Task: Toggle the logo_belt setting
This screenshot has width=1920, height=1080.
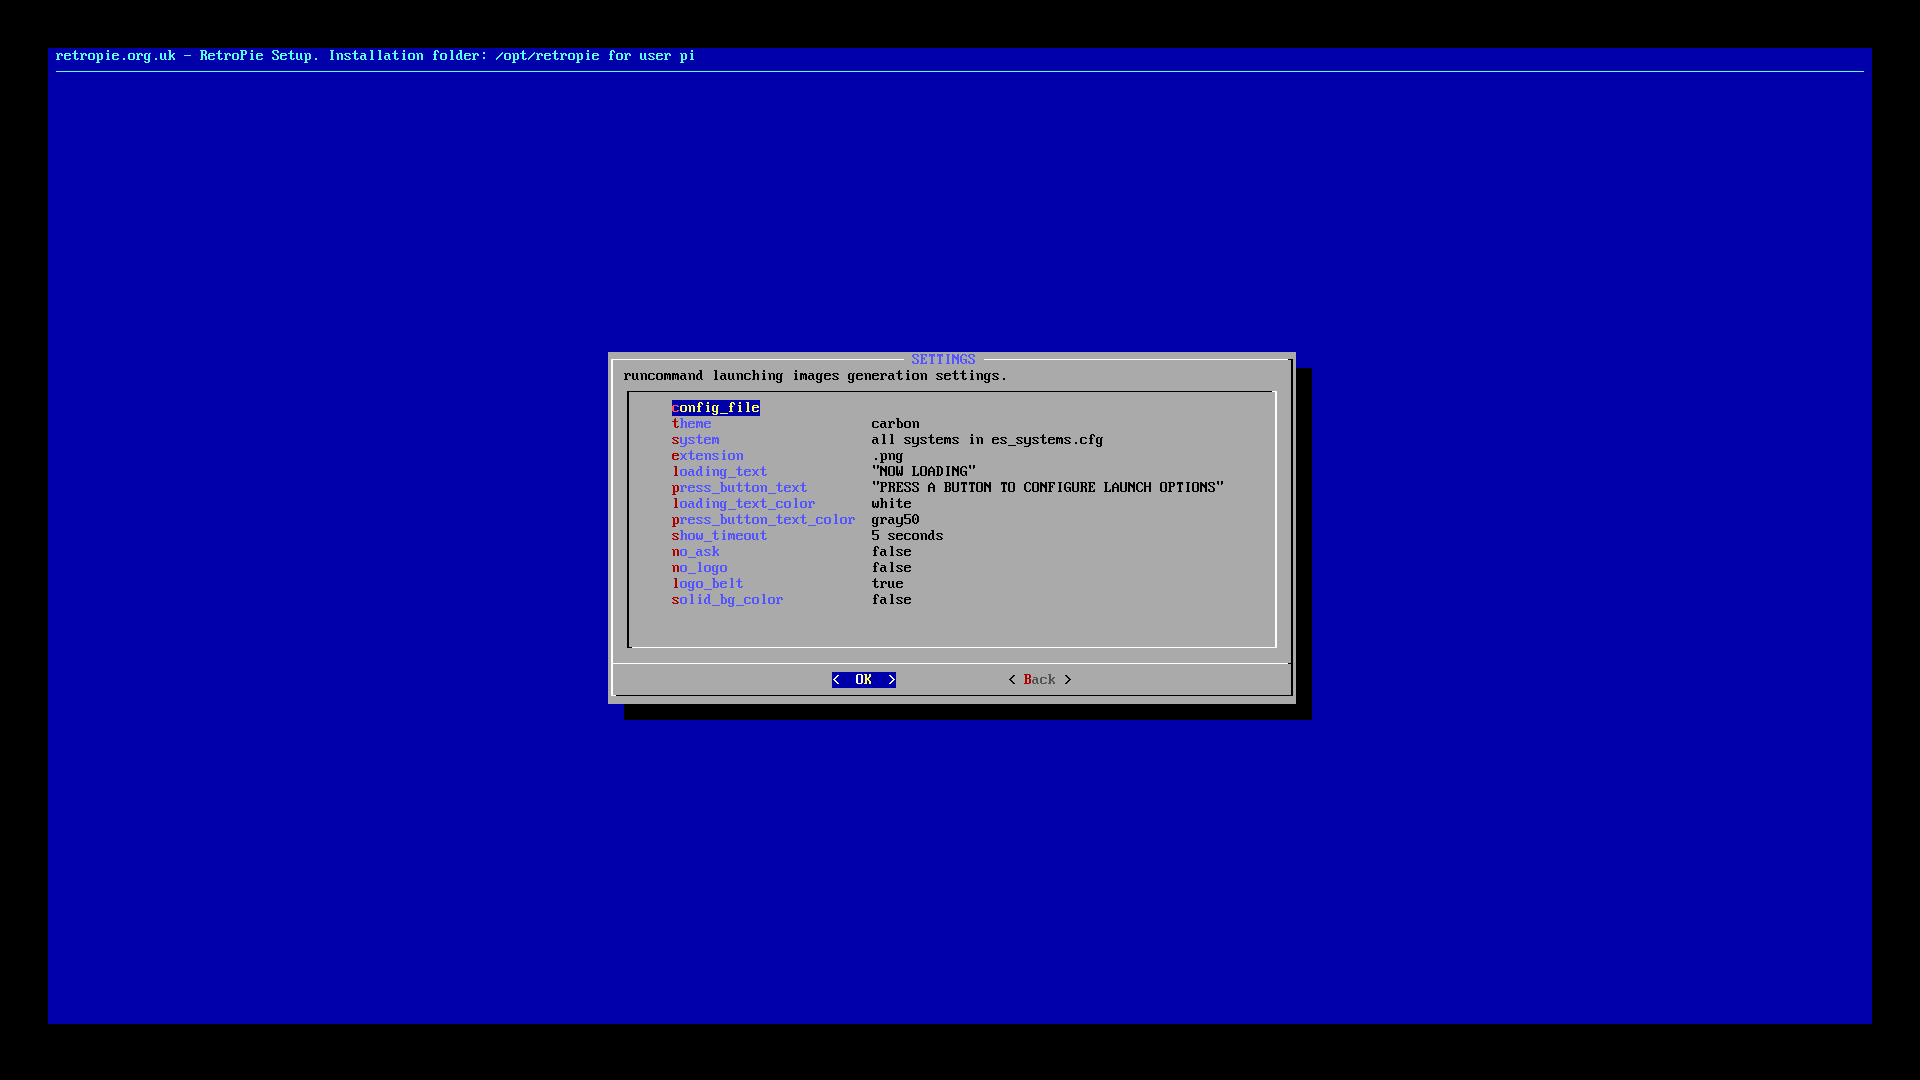Action: [x=707, y=584]
